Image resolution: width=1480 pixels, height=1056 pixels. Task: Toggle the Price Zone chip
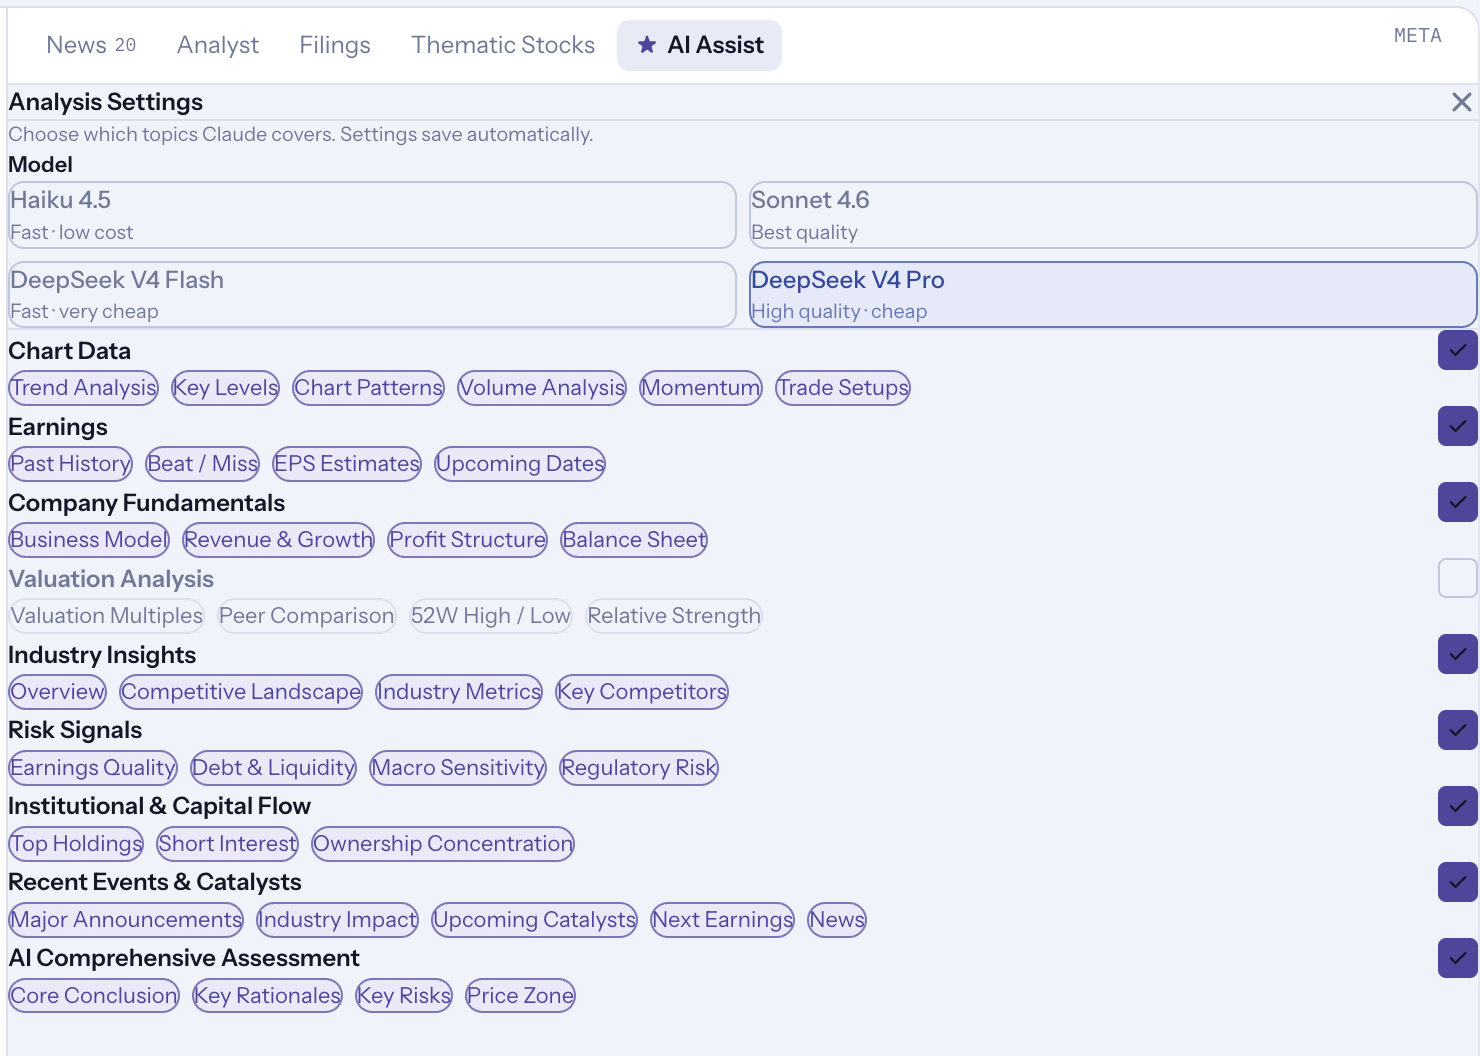pyautogui.click(x=521, y=996)
